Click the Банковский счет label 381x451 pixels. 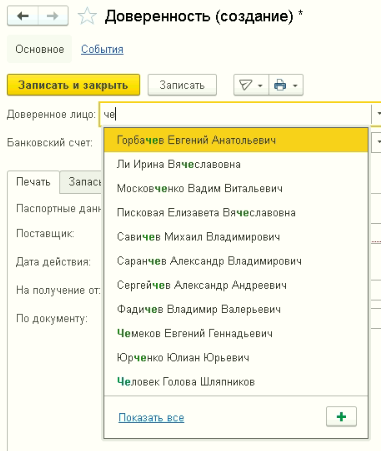click(x=50, y=143)
